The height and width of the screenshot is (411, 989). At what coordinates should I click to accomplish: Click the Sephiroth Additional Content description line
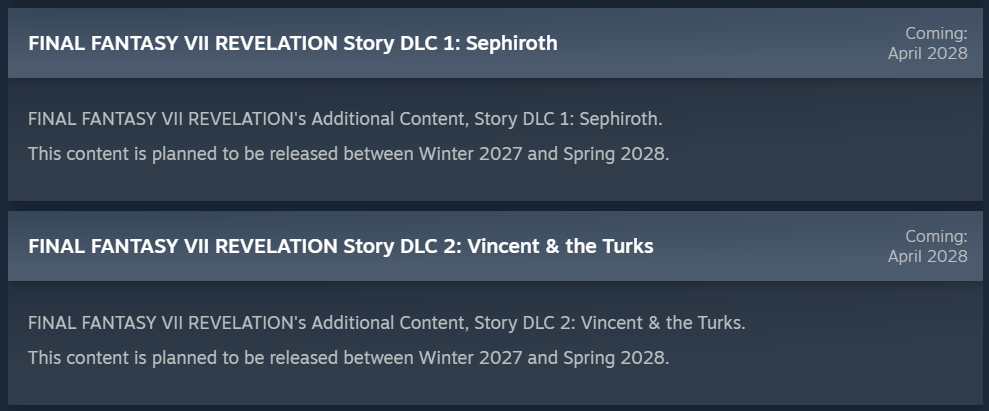click(345, 119)
